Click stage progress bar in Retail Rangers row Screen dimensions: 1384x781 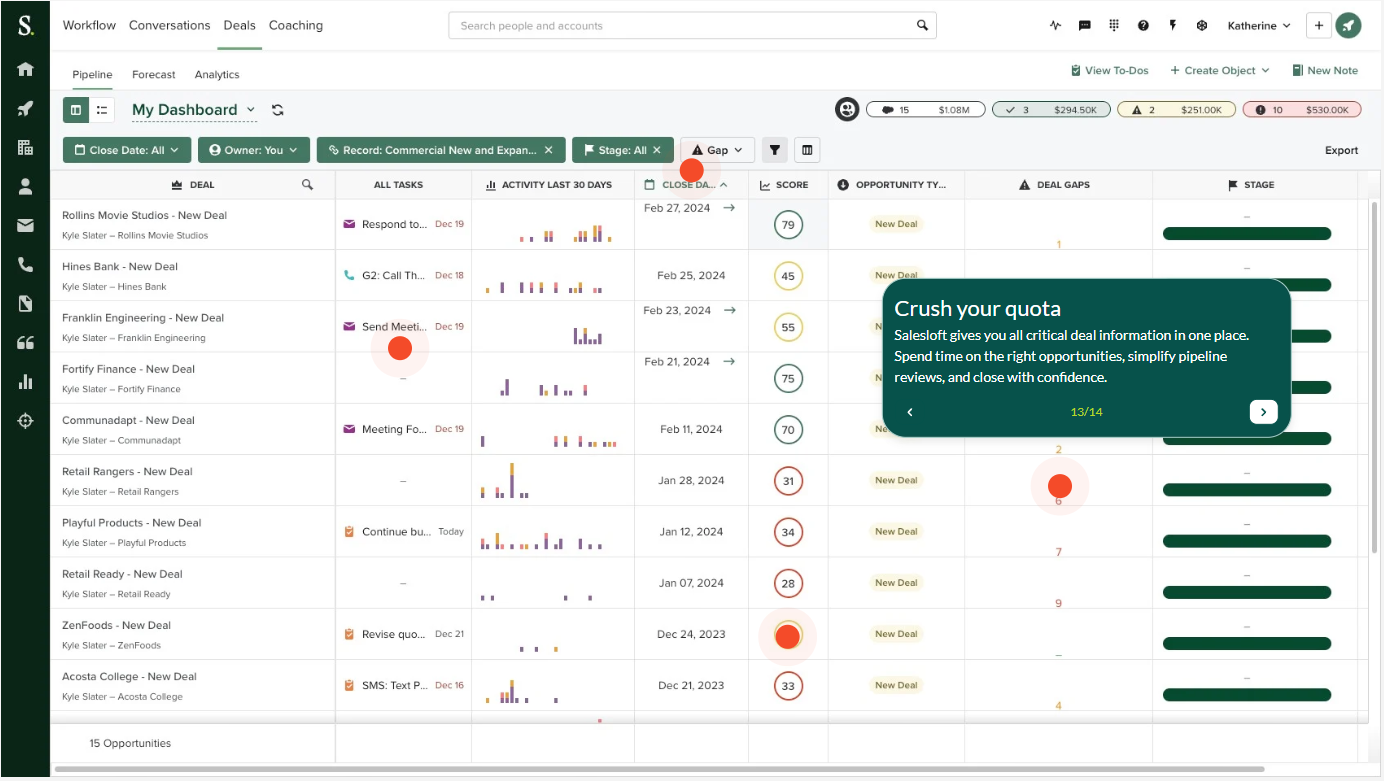pyautogui.click(x=1247, y=490)
